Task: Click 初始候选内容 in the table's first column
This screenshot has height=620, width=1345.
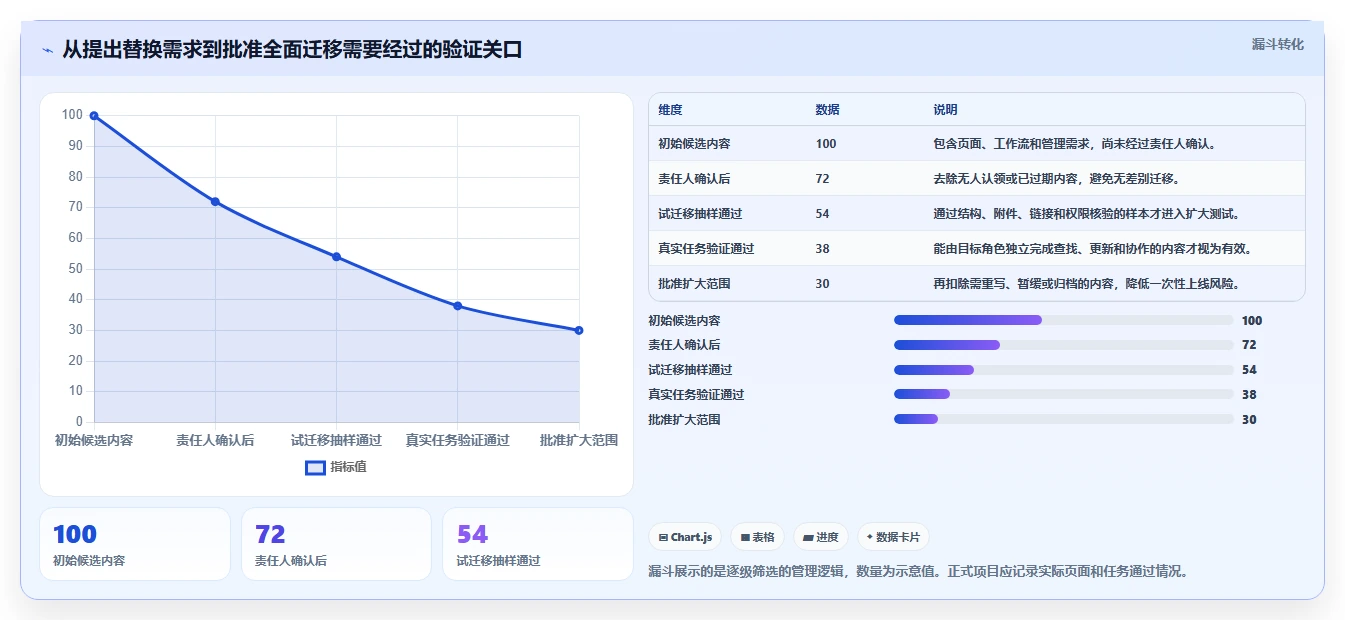Action: pos(694,144)
